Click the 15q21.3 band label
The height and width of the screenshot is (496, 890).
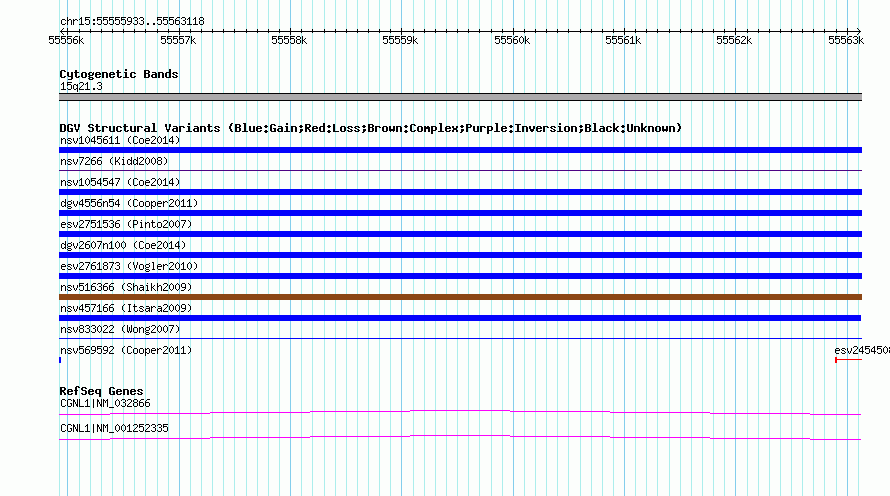[81, 86]
